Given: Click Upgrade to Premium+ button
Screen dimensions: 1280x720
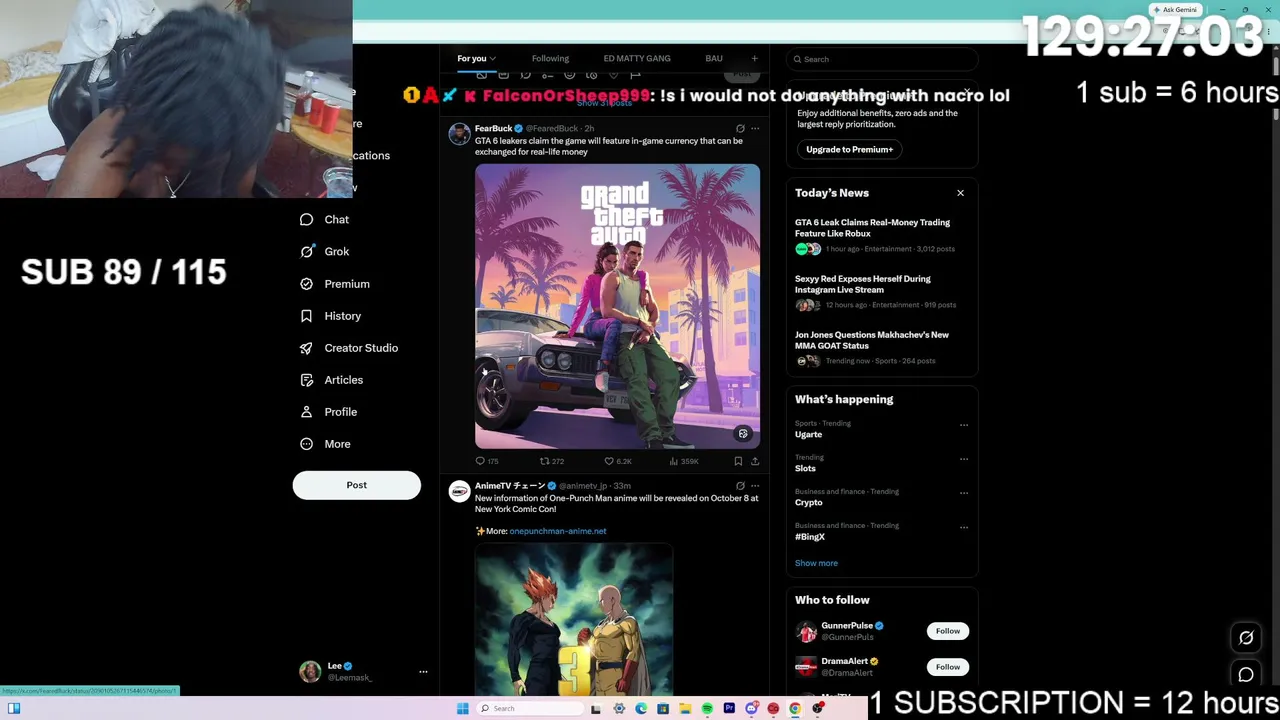Looking at the screenshot, I should click(850, 150).
